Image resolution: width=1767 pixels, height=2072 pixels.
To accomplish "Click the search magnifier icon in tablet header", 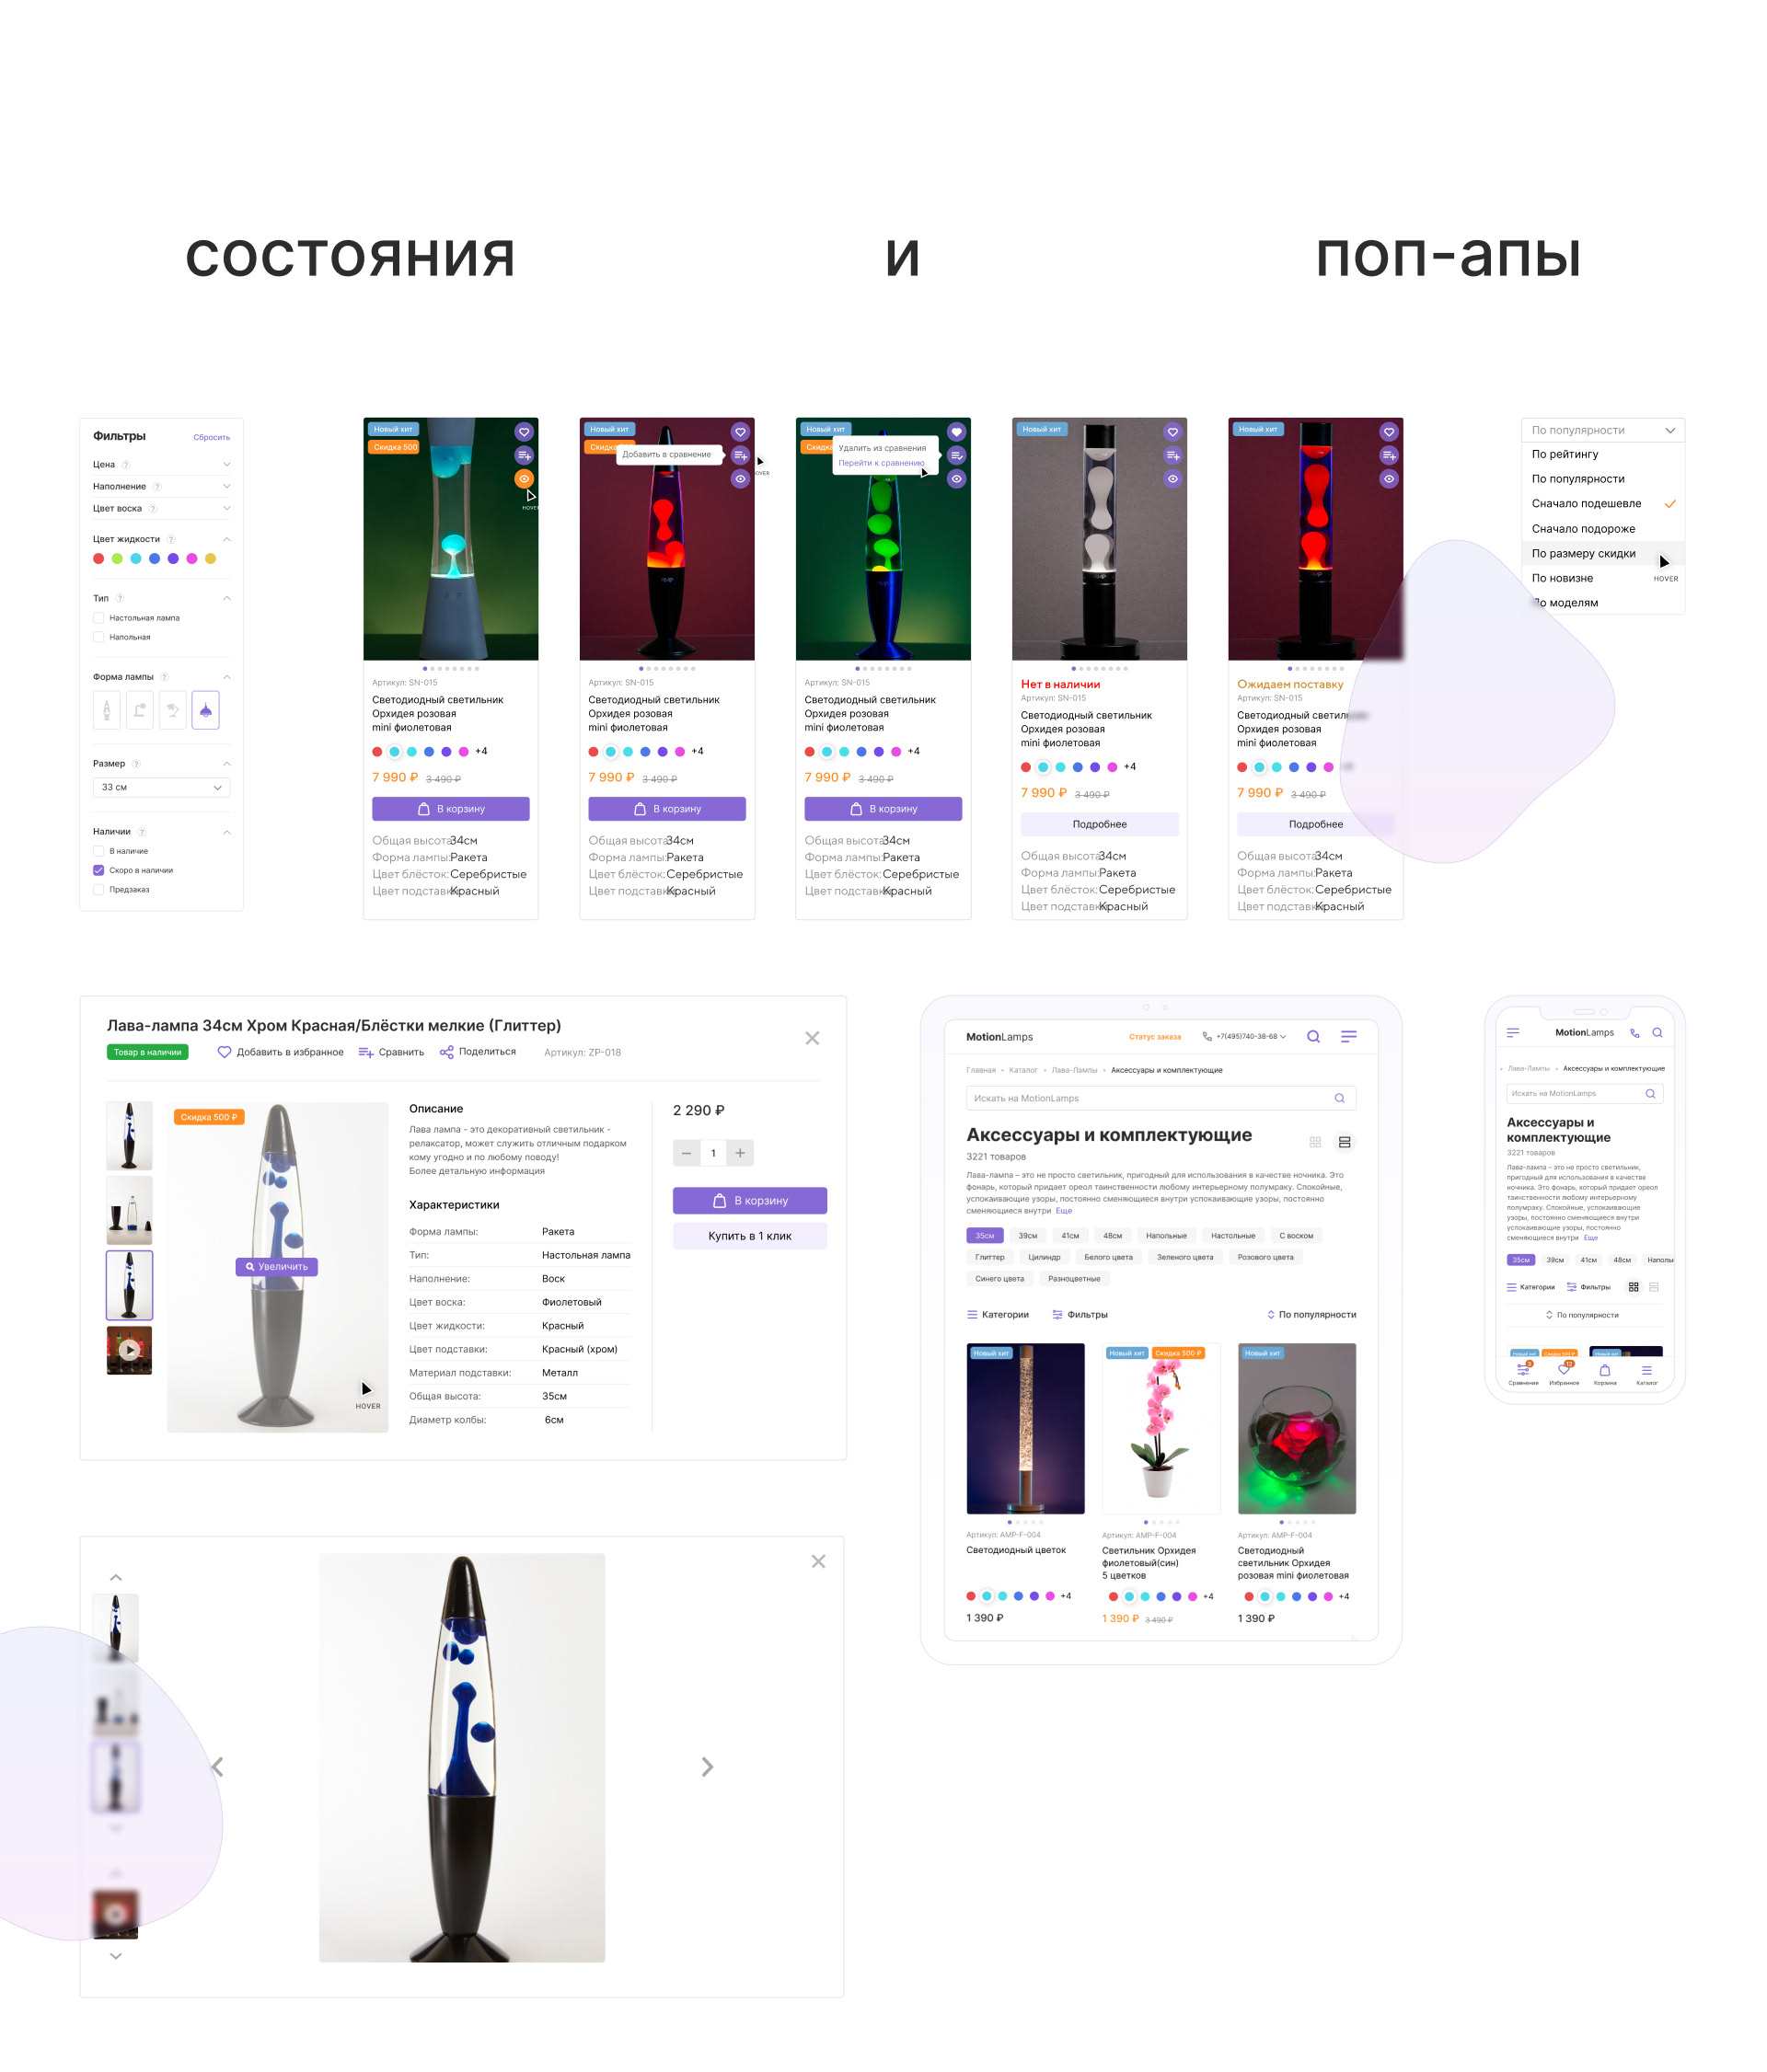I will pos(1313,1036).
